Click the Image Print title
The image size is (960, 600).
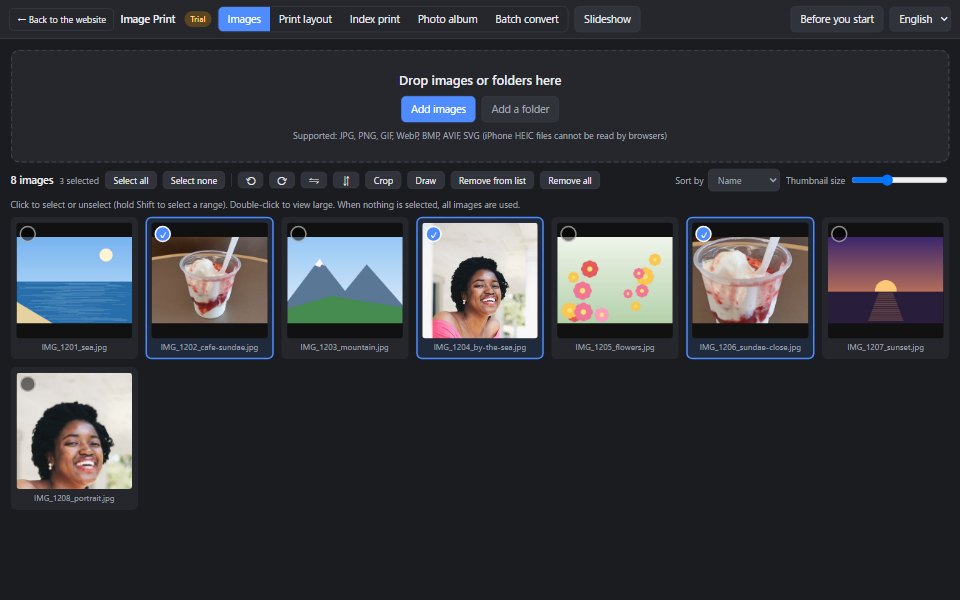coord(148,19)
